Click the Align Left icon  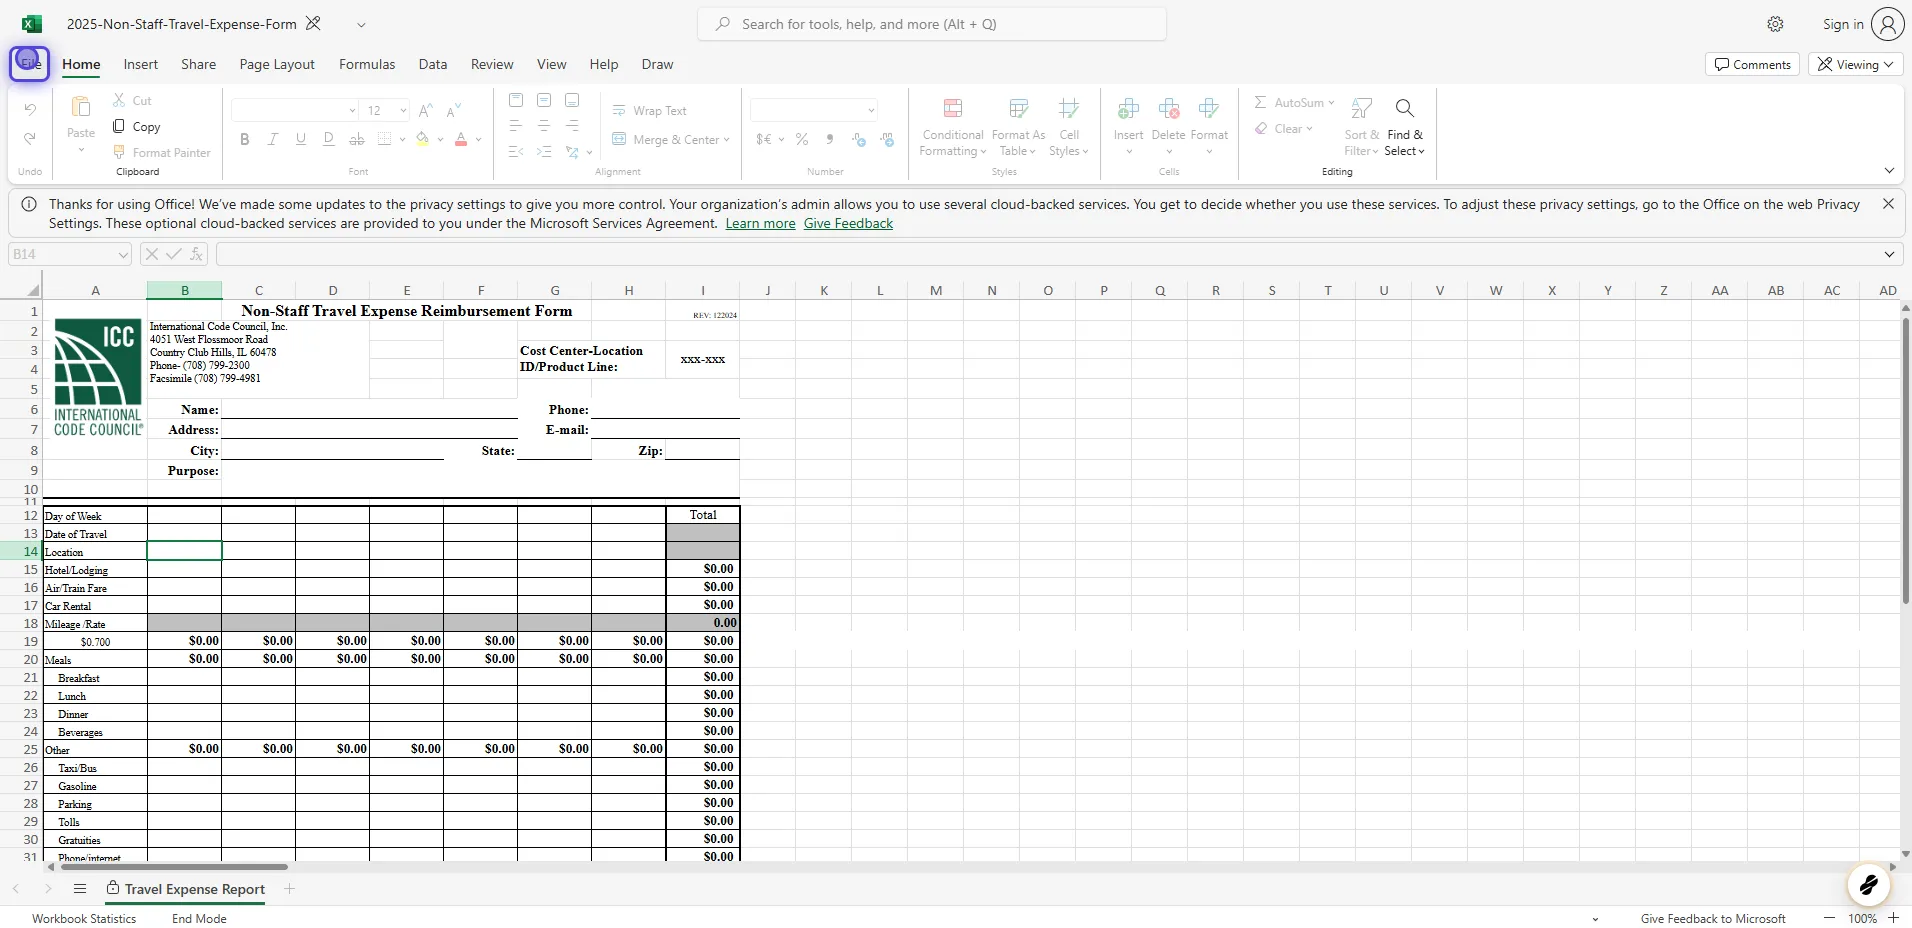coord(516,126)
